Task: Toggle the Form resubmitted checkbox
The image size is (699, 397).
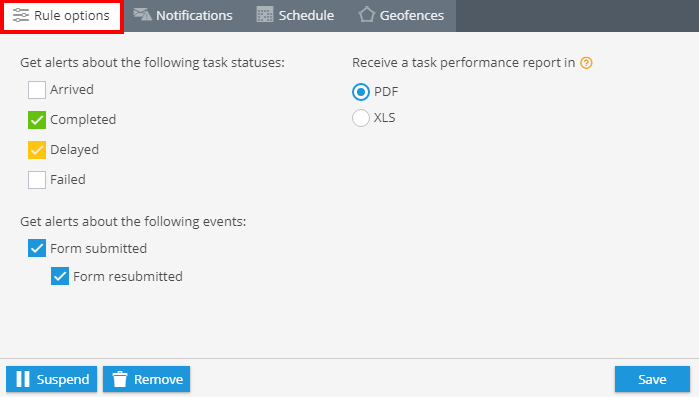Action: tap(60, 276)
